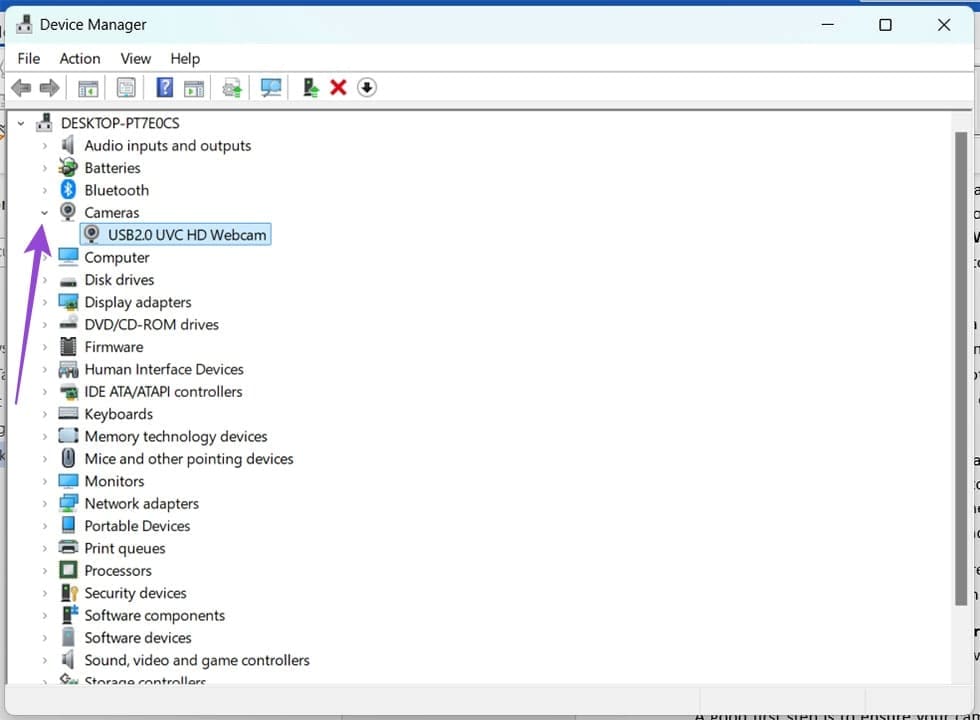
Task: Click the Disable device down-arrow icon
Action: click(367, 87)
